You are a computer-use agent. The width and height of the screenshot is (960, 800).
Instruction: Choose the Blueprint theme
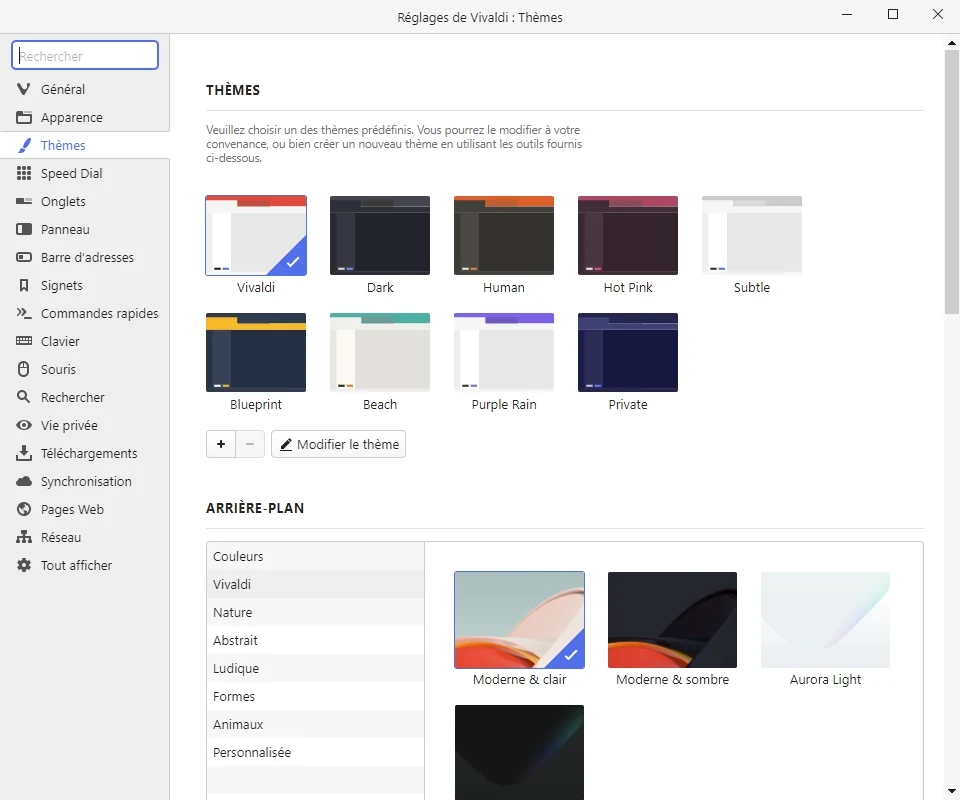coord(256,353)
